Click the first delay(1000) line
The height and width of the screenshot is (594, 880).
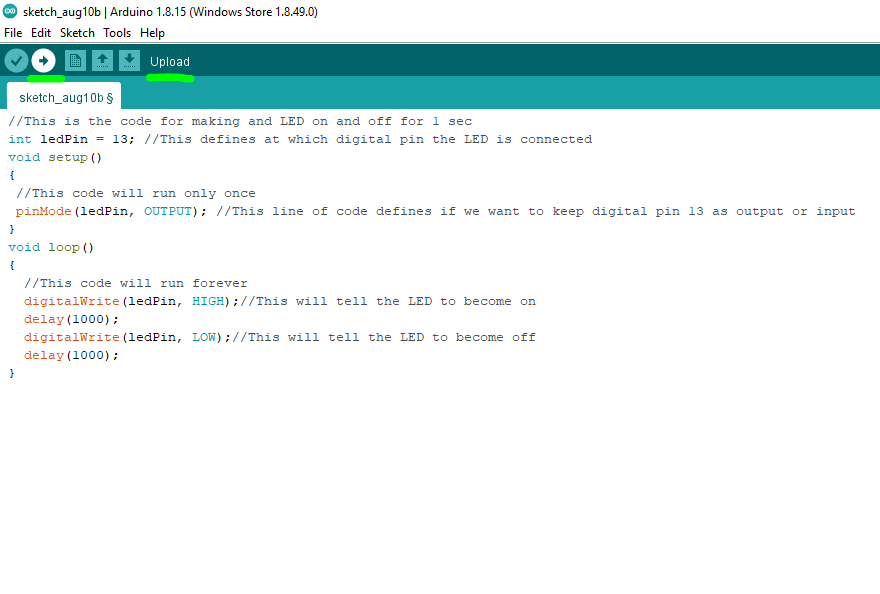click(x=71, y=319)
